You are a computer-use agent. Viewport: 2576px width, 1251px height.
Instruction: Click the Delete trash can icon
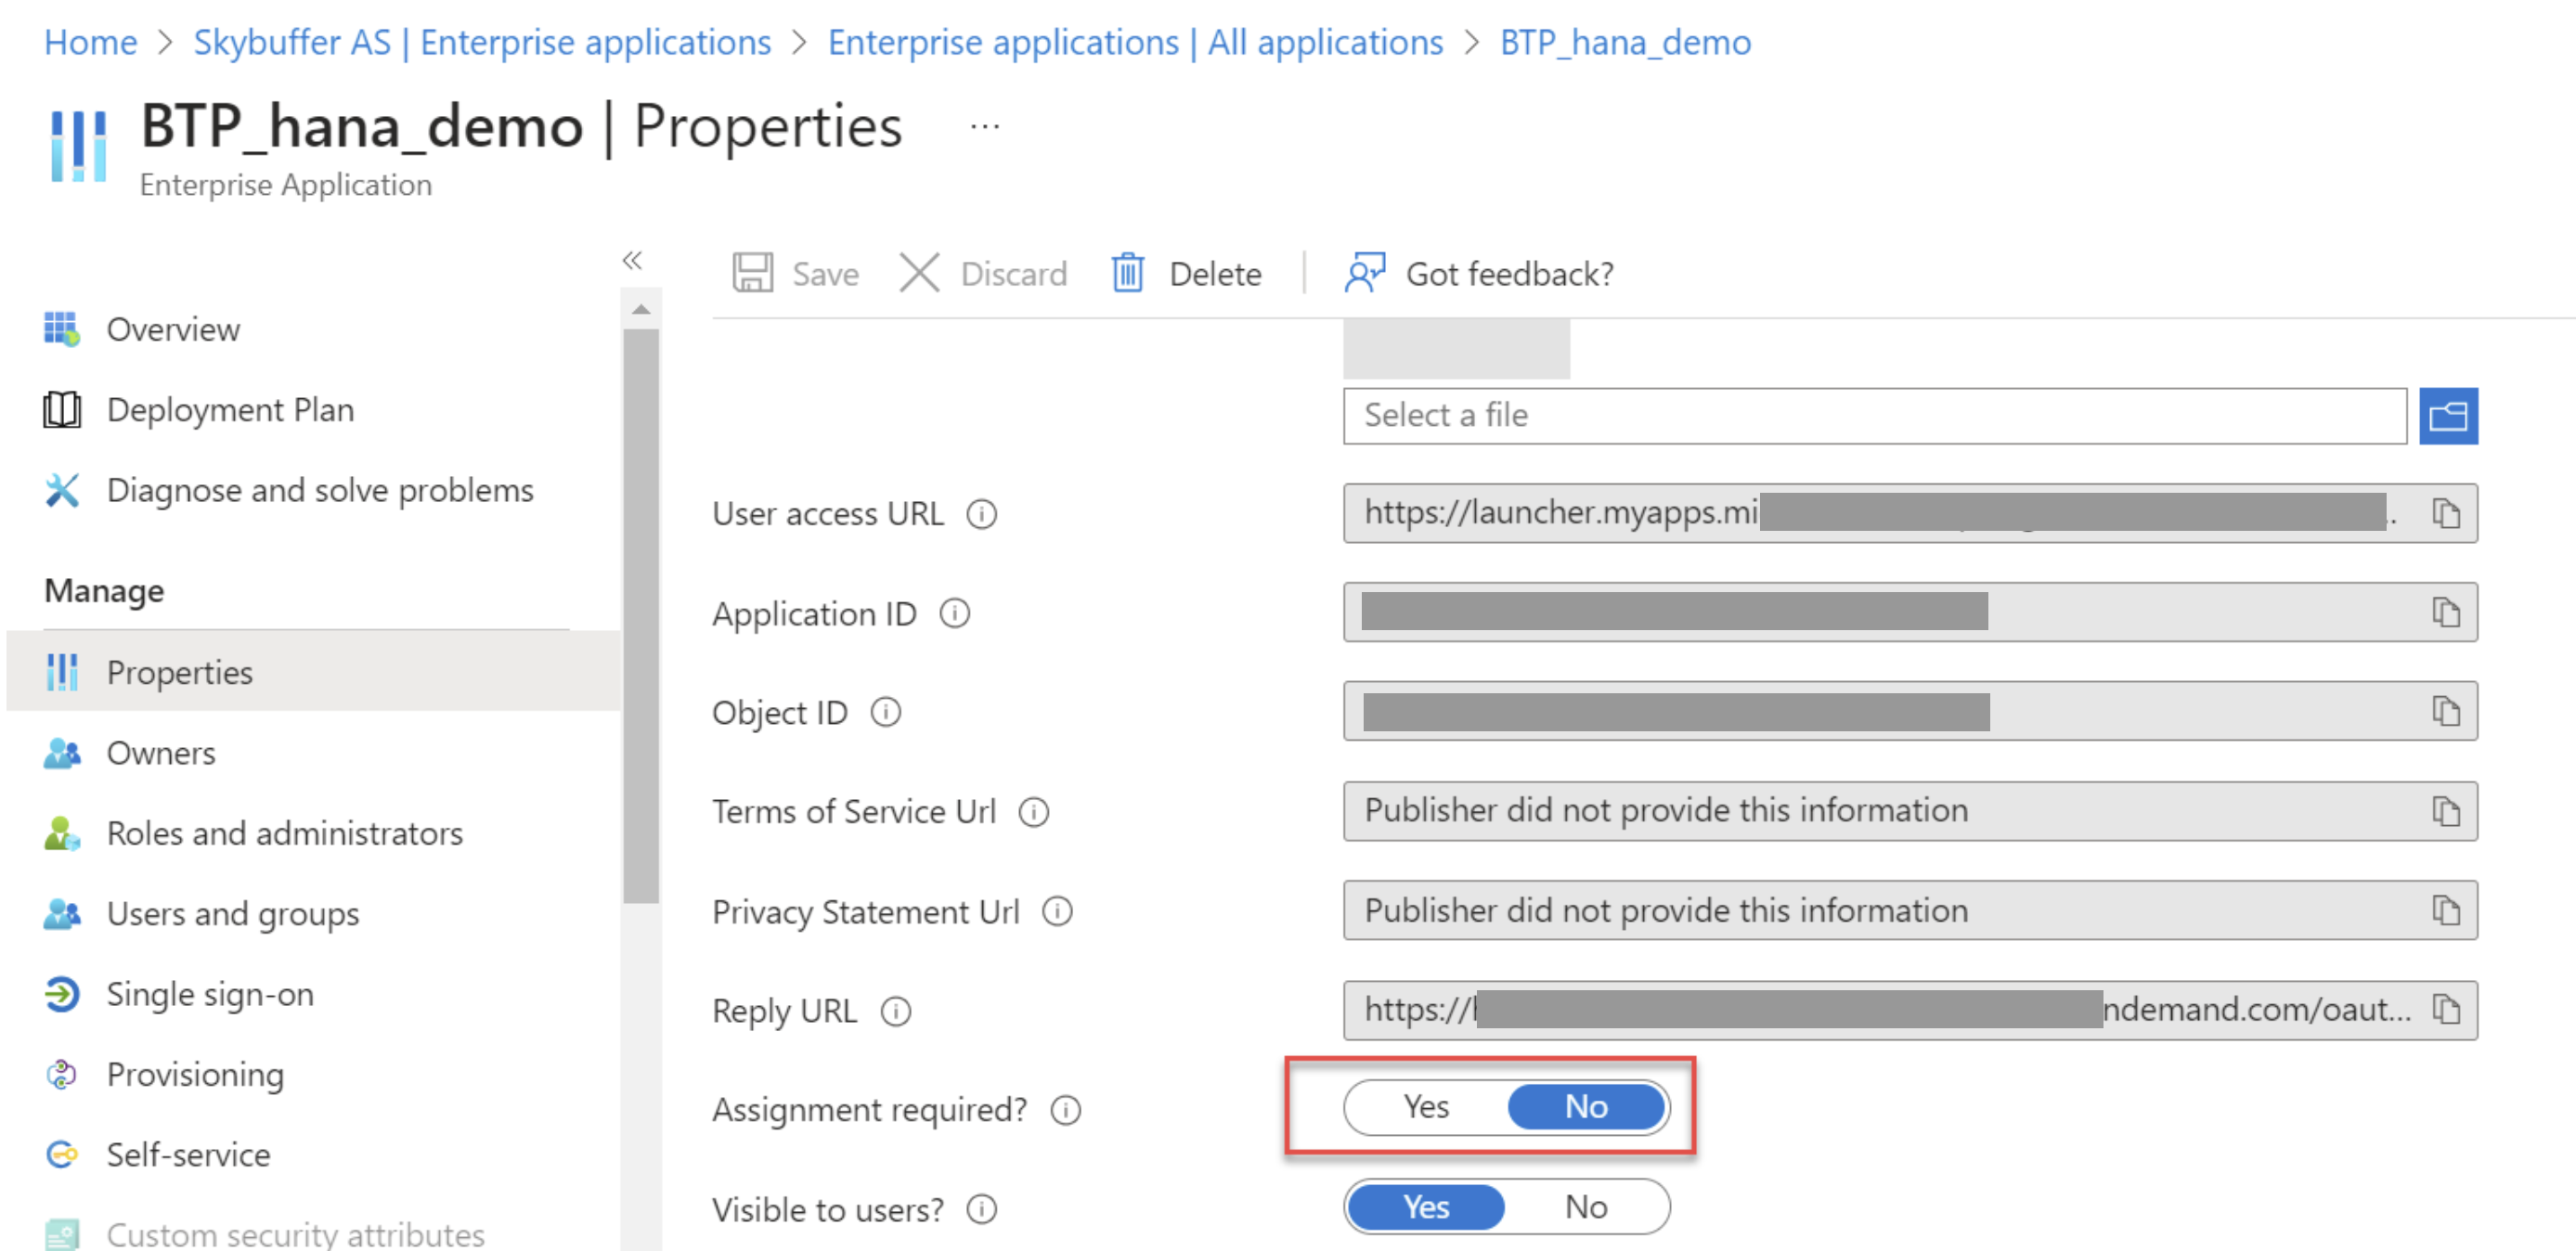pos(1127,272)
